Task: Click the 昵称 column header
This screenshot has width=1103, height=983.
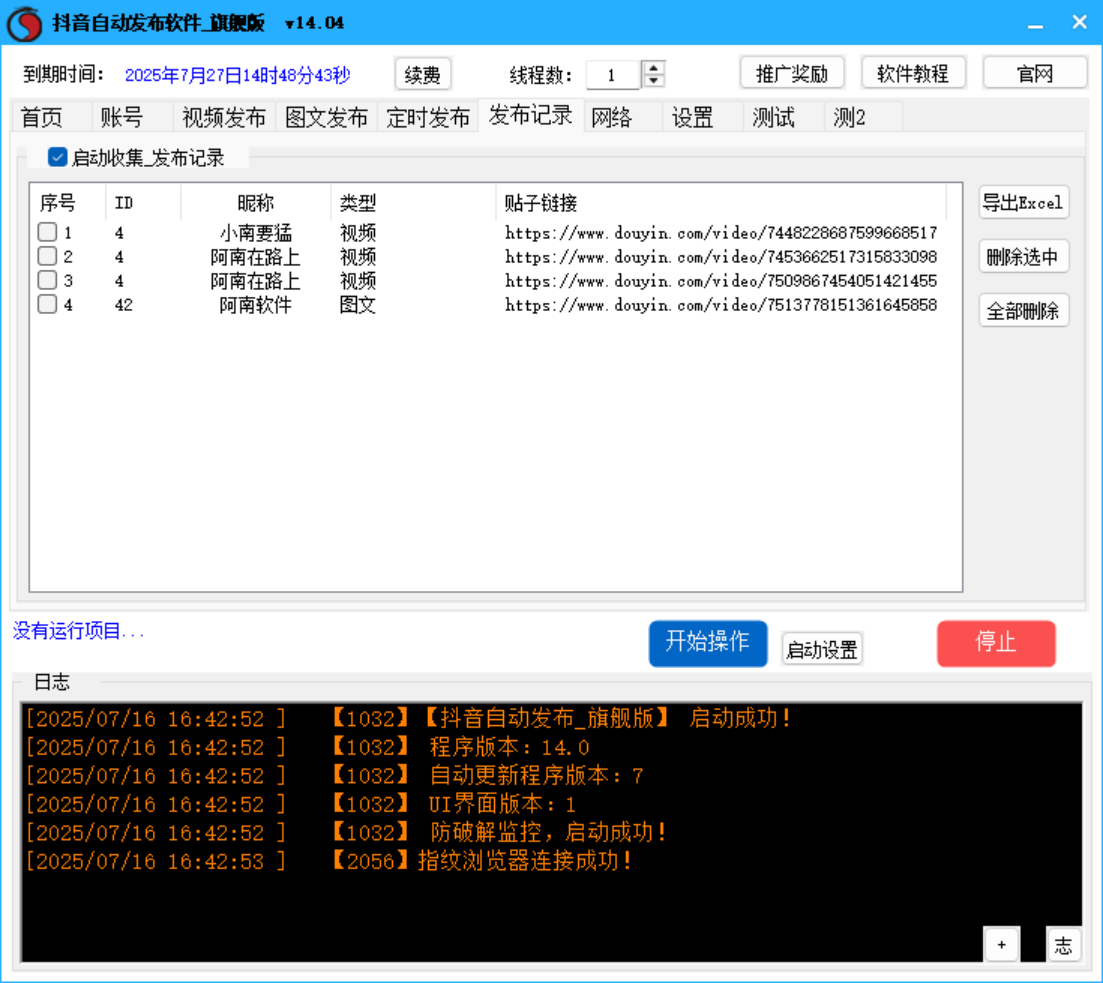Action: (x=255, y=203)
